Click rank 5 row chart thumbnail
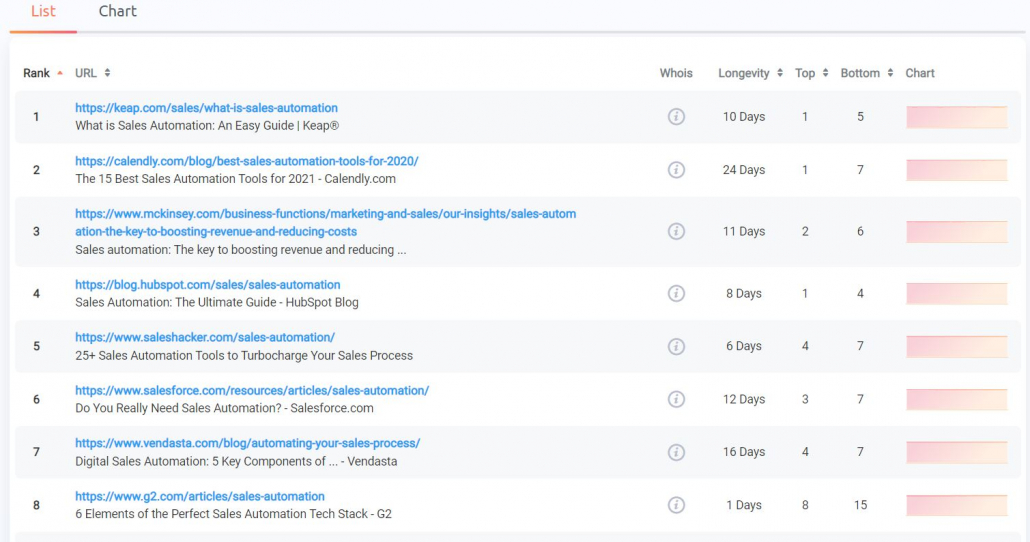The width and height of the screenshot is (1030, 542). pos(956,346)
